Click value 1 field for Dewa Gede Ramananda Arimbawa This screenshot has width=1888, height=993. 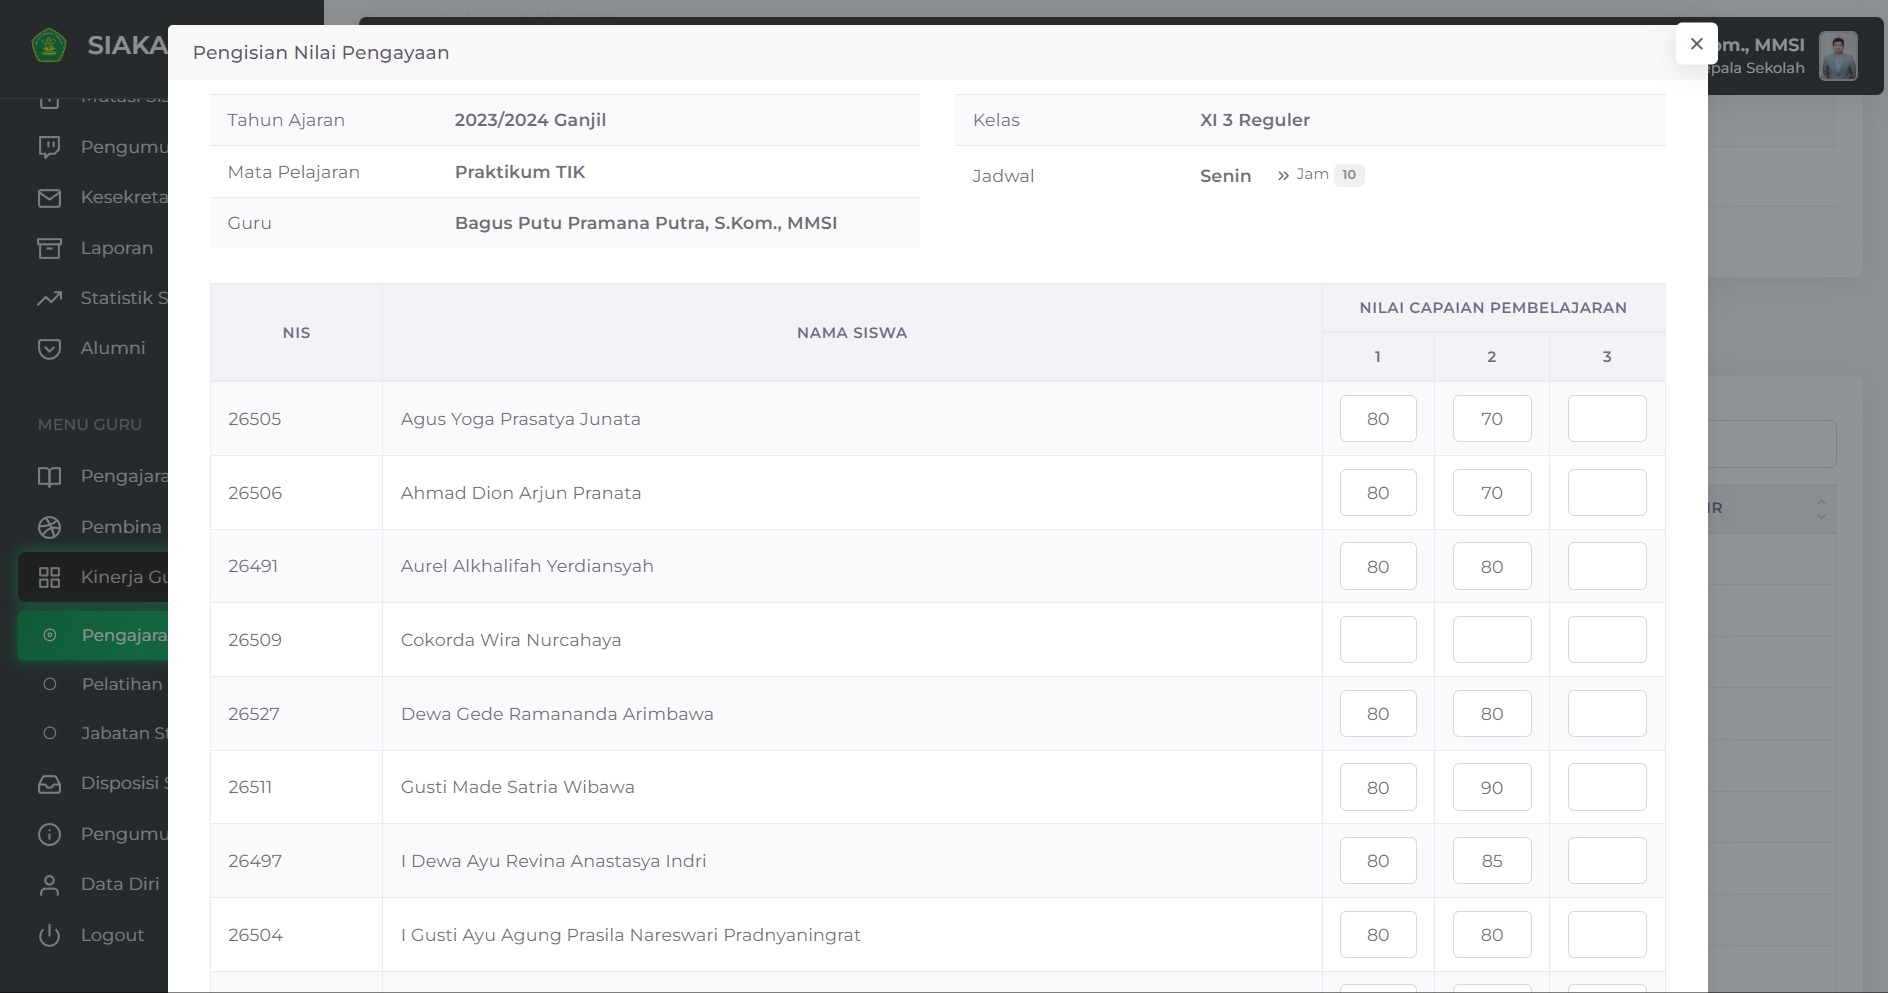pyautogui.click(x=1378, y=714)
